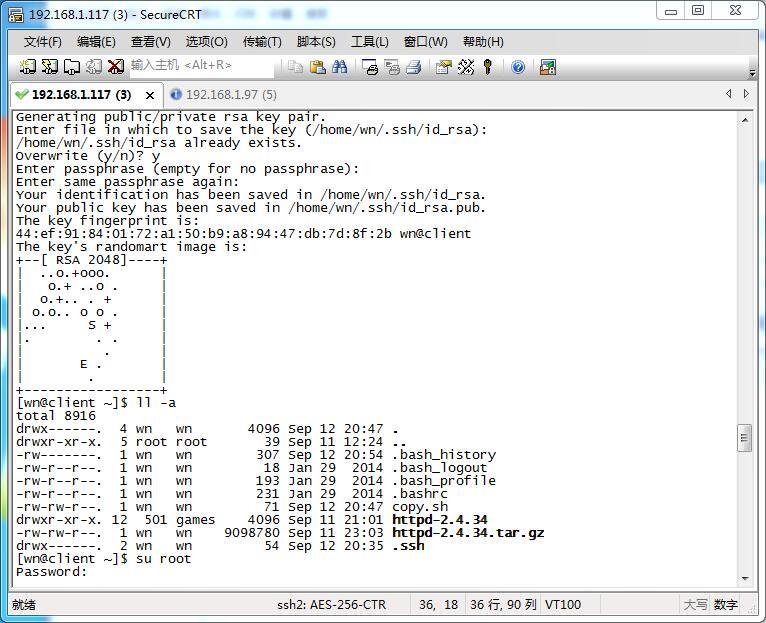Click the SecureCRT title bar app icon

[x=16, y=15]
